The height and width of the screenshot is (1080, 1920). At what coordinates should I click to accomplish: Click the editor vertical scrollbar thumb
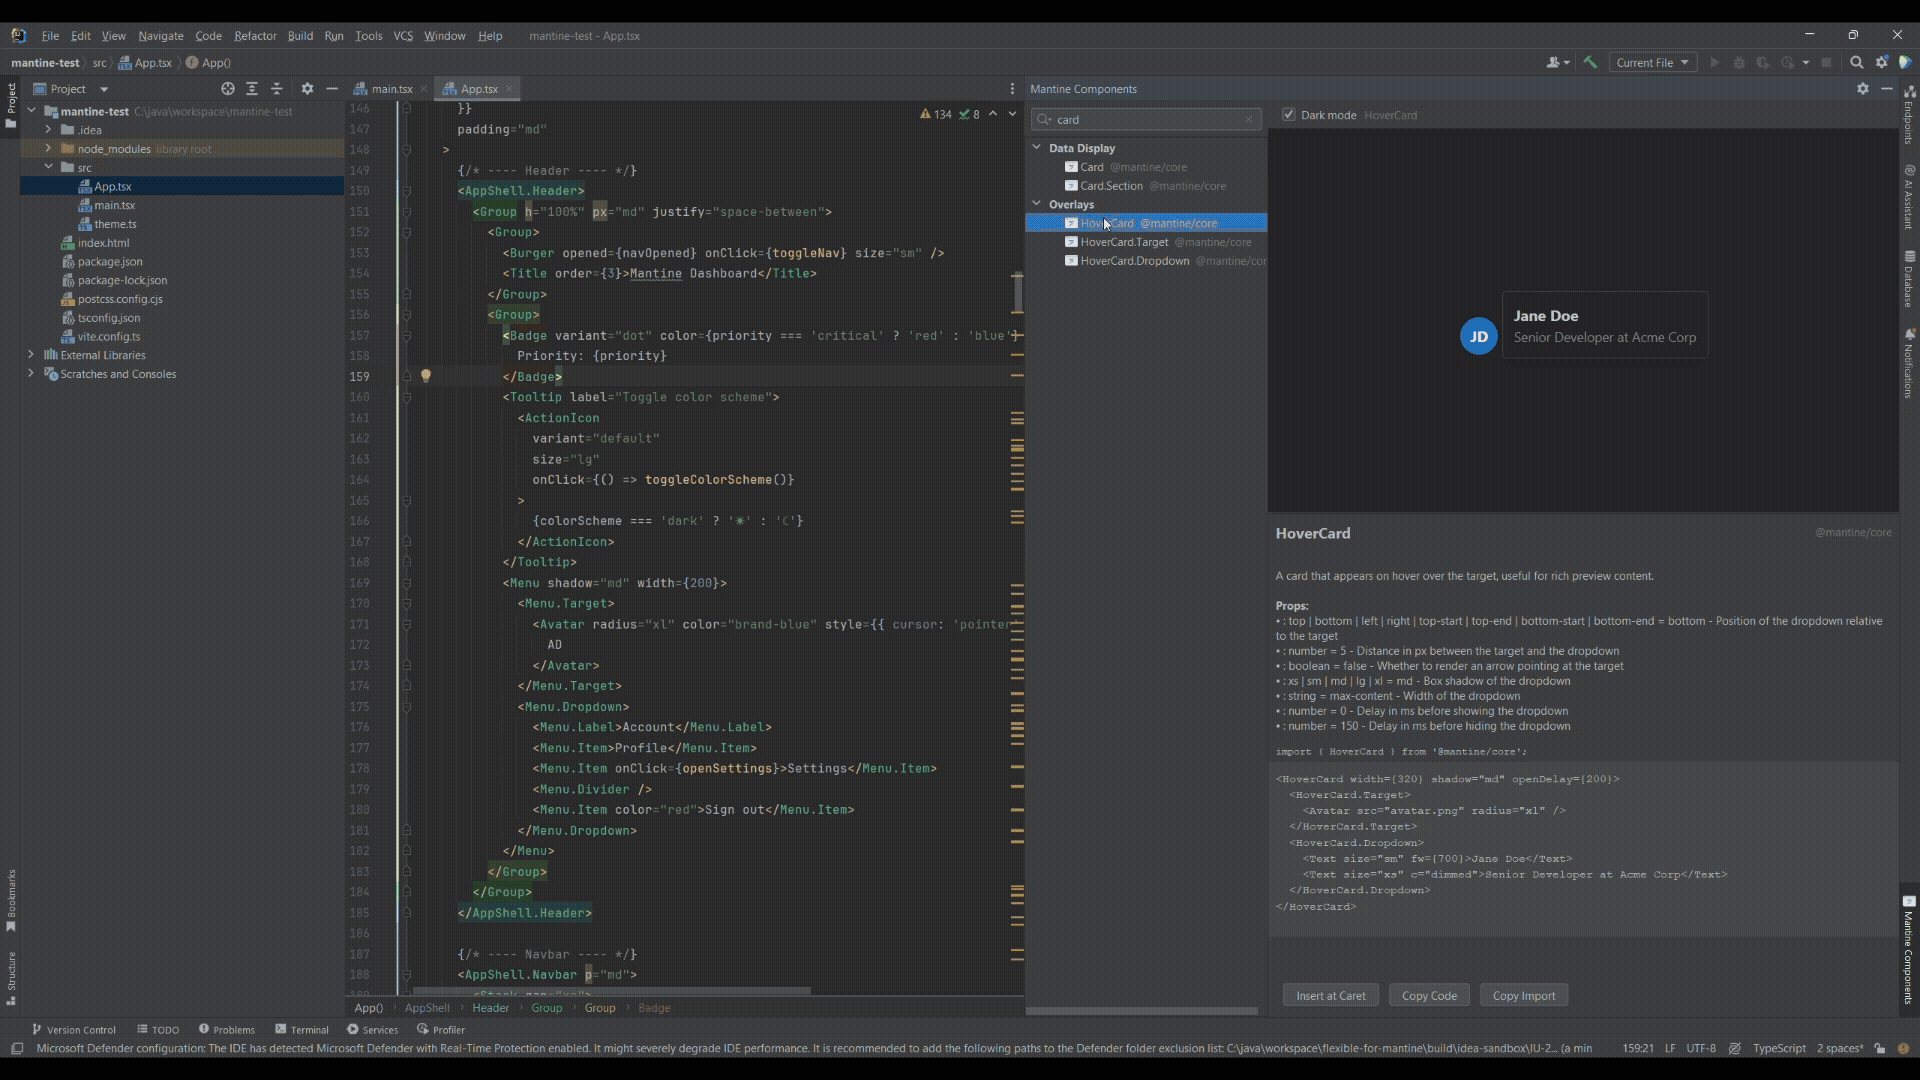point(1018,293)
